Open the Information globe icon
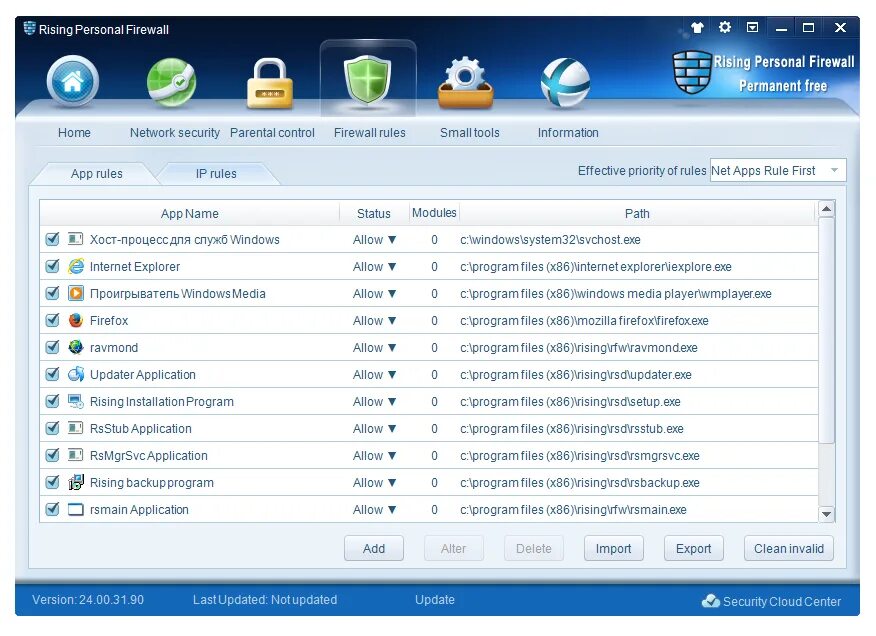Image resolution: width=876 pixels, height=636 pixels. click(565, 83)
